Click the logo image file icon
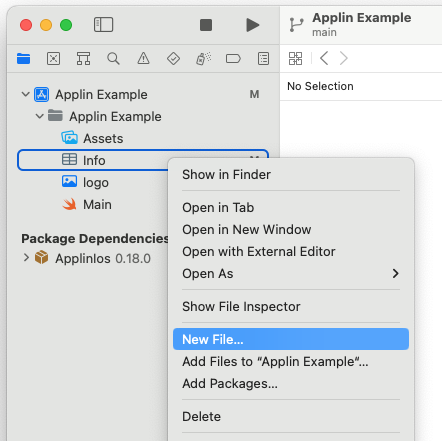Screen dimensions: 442x441 [x=69, y=182]
